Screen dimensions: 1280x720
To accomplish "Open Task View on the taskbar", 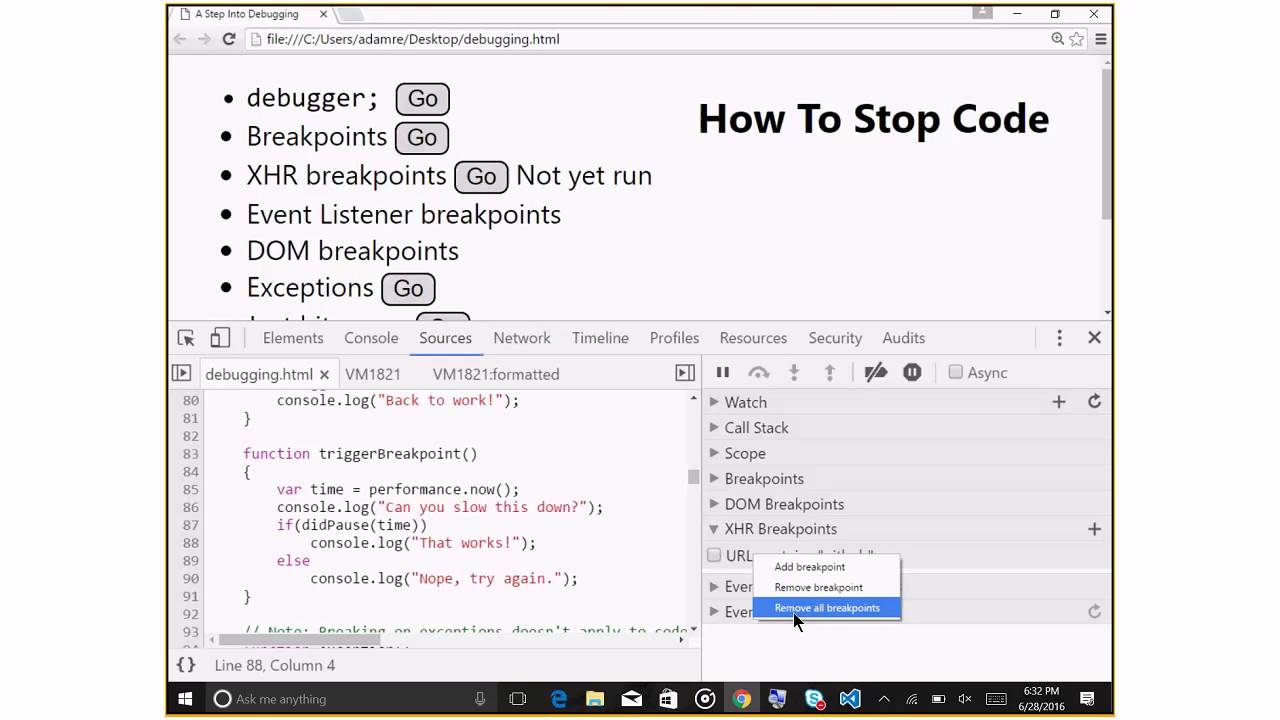I will coord(517,699).
